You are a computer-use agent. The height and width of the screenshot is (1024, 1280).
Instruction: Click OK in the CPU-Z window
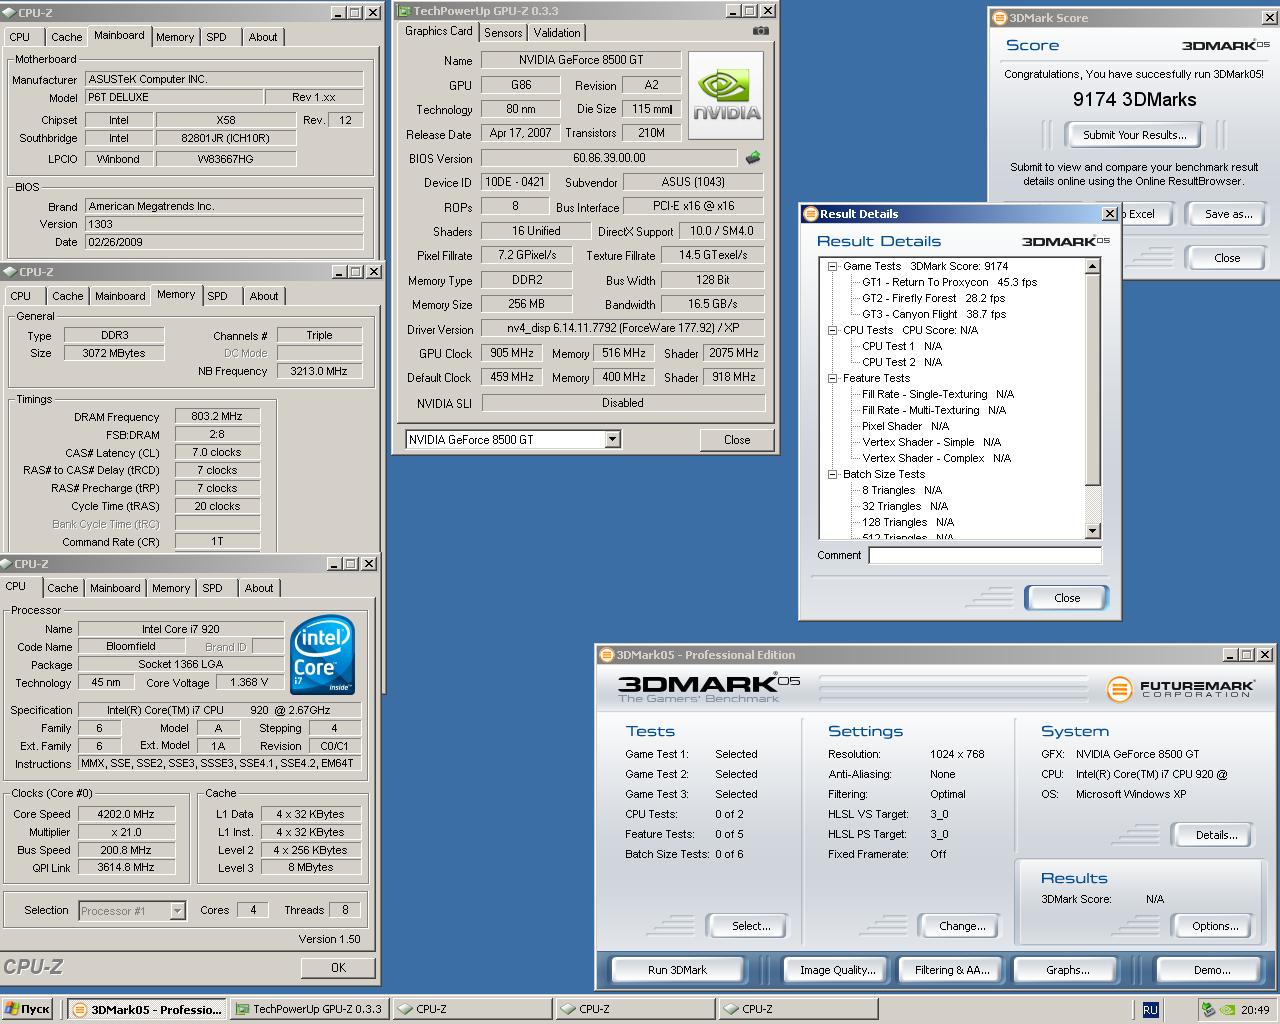point(338,967)
